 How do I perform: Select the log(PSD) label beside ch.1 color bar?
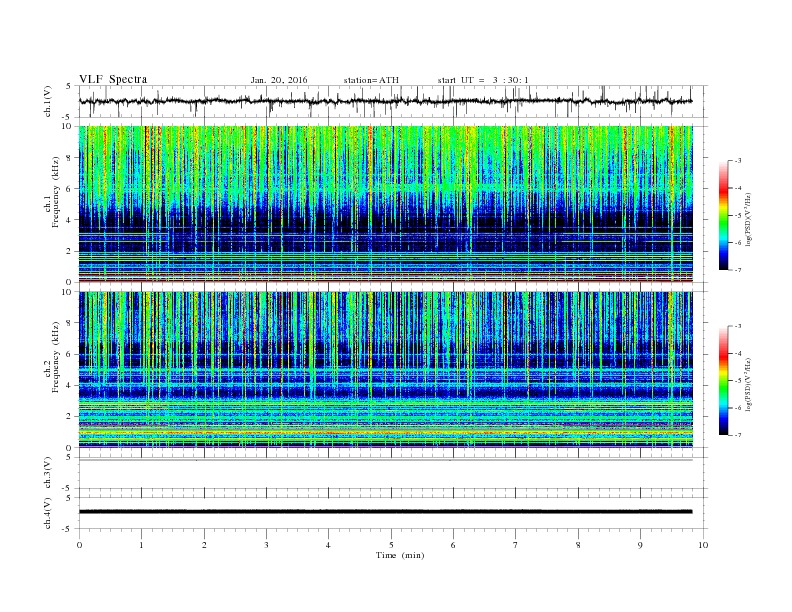click(x=748, y=220)
